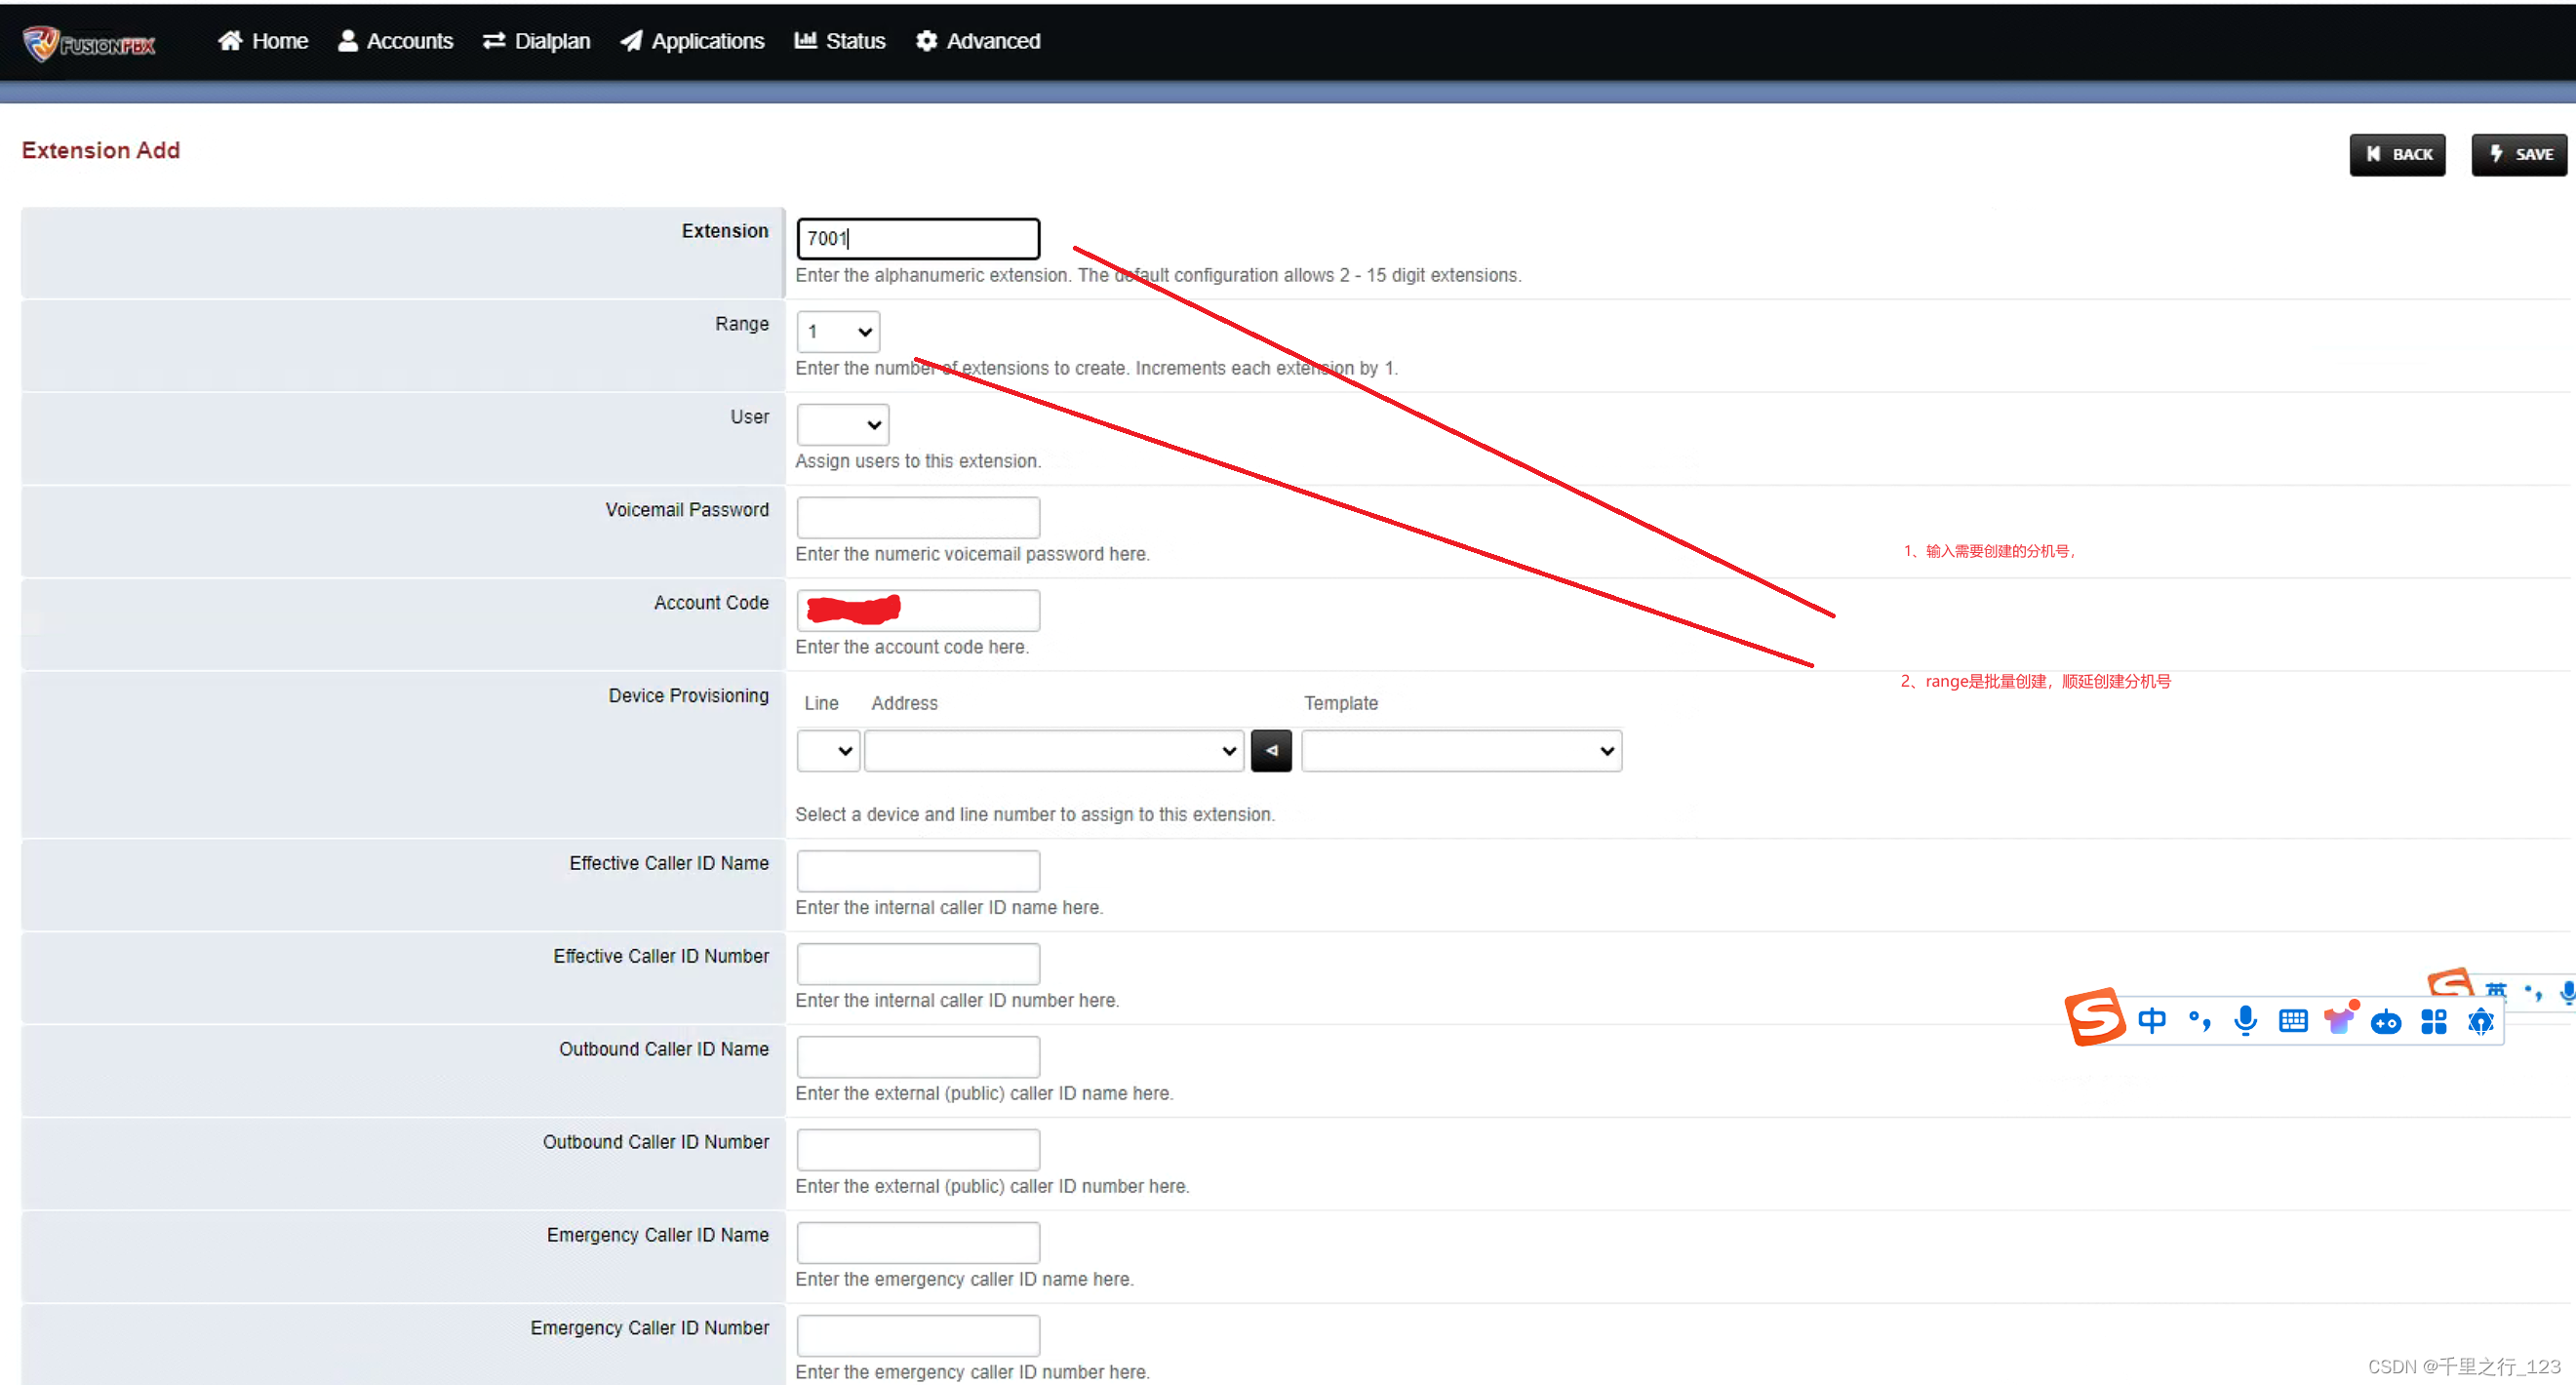The height and width of the screenshot is (1385, 2576).
Task: Click the FusionPBX logo
Action: click(88, 43)
